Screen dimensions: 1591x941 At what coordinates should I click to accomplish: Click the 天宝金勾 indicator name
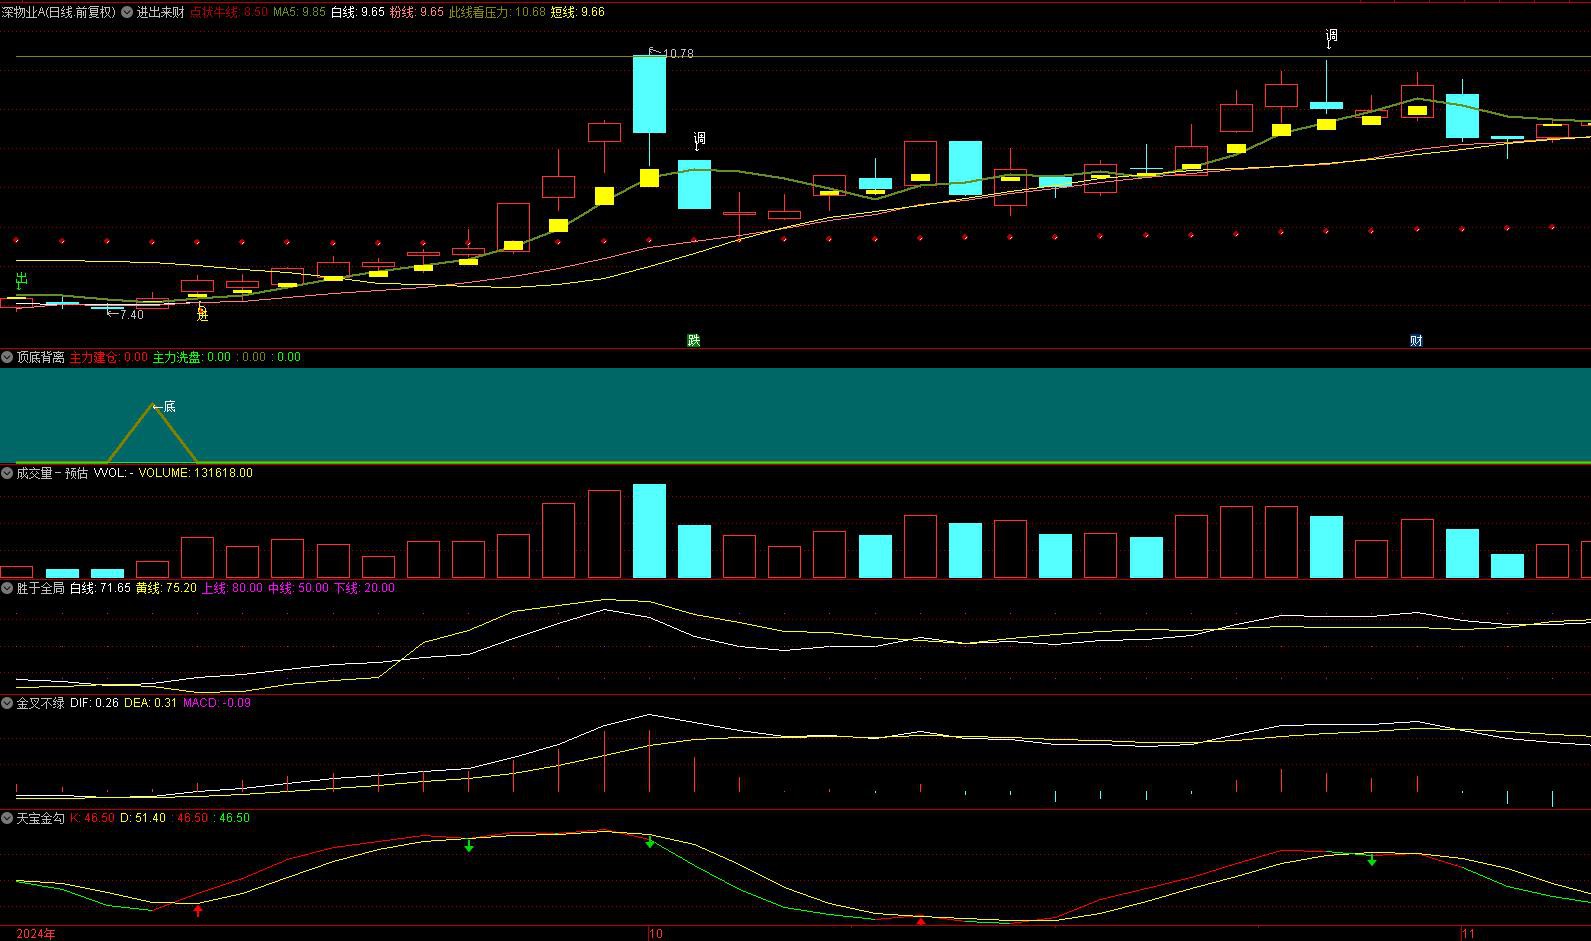[x=40, y=818]
